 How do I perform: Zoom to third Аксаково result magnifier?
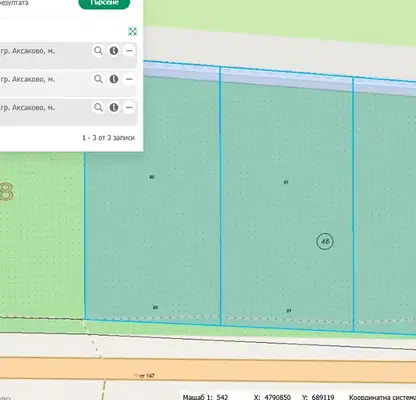tap(98, 107)
